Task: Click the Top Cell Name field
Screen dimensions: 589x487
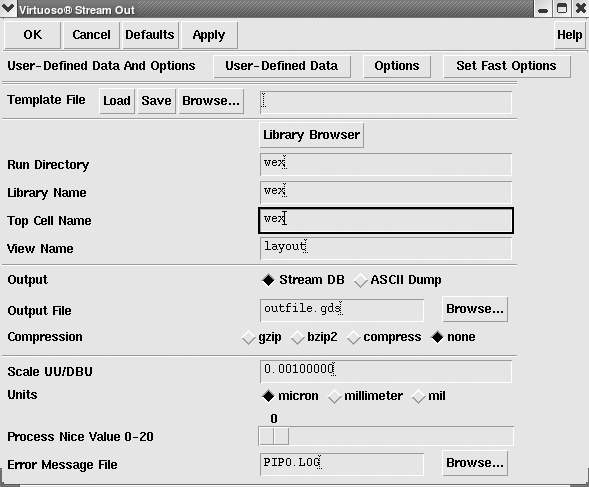Action: pos(386,220)
